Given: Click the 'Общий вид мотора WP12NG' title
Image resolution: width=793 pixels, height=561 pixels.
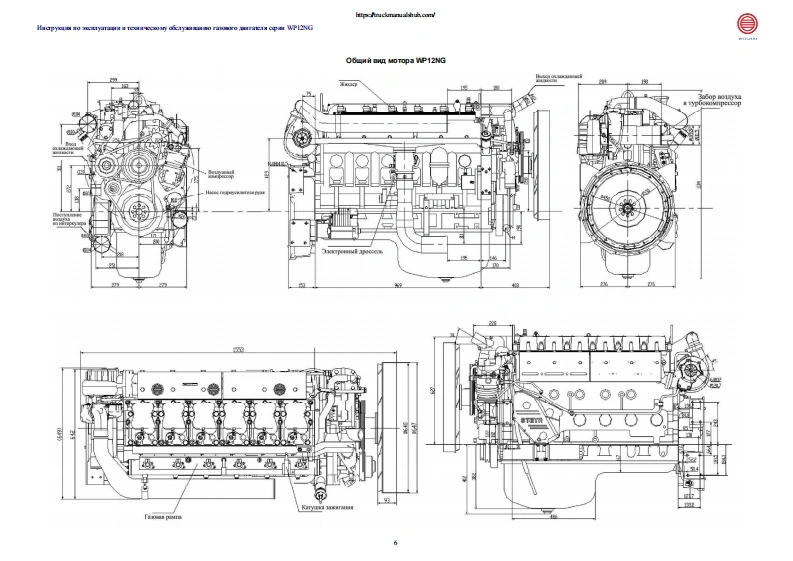Looking at the screenshot, I should tap(395, 61).
